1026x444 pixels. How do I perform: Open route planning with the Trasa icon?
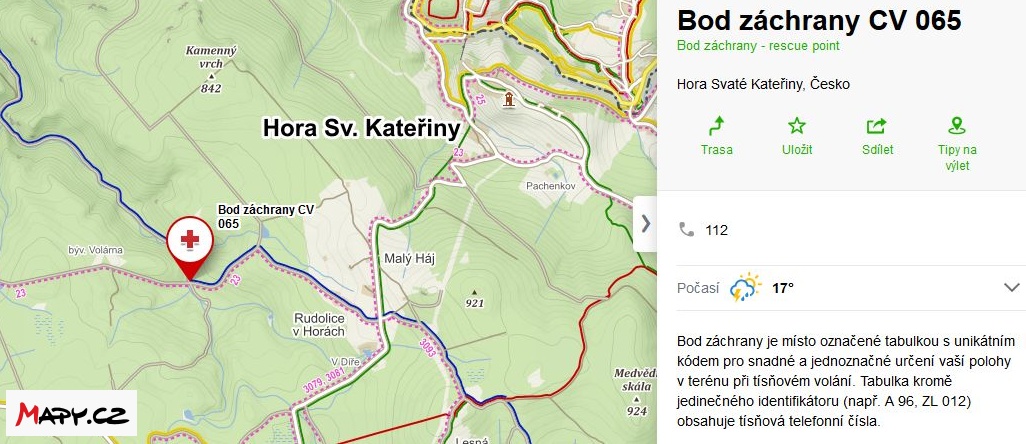pos(717,126)
